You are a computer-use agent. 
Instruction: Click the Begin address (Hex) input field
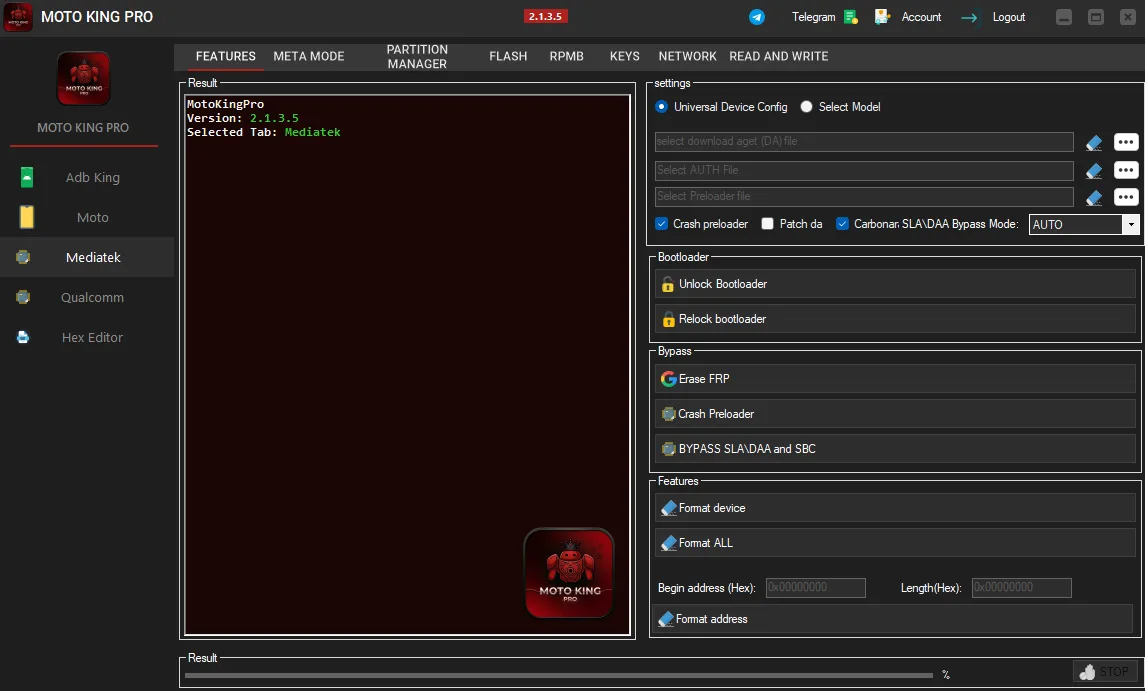[816, 587]
